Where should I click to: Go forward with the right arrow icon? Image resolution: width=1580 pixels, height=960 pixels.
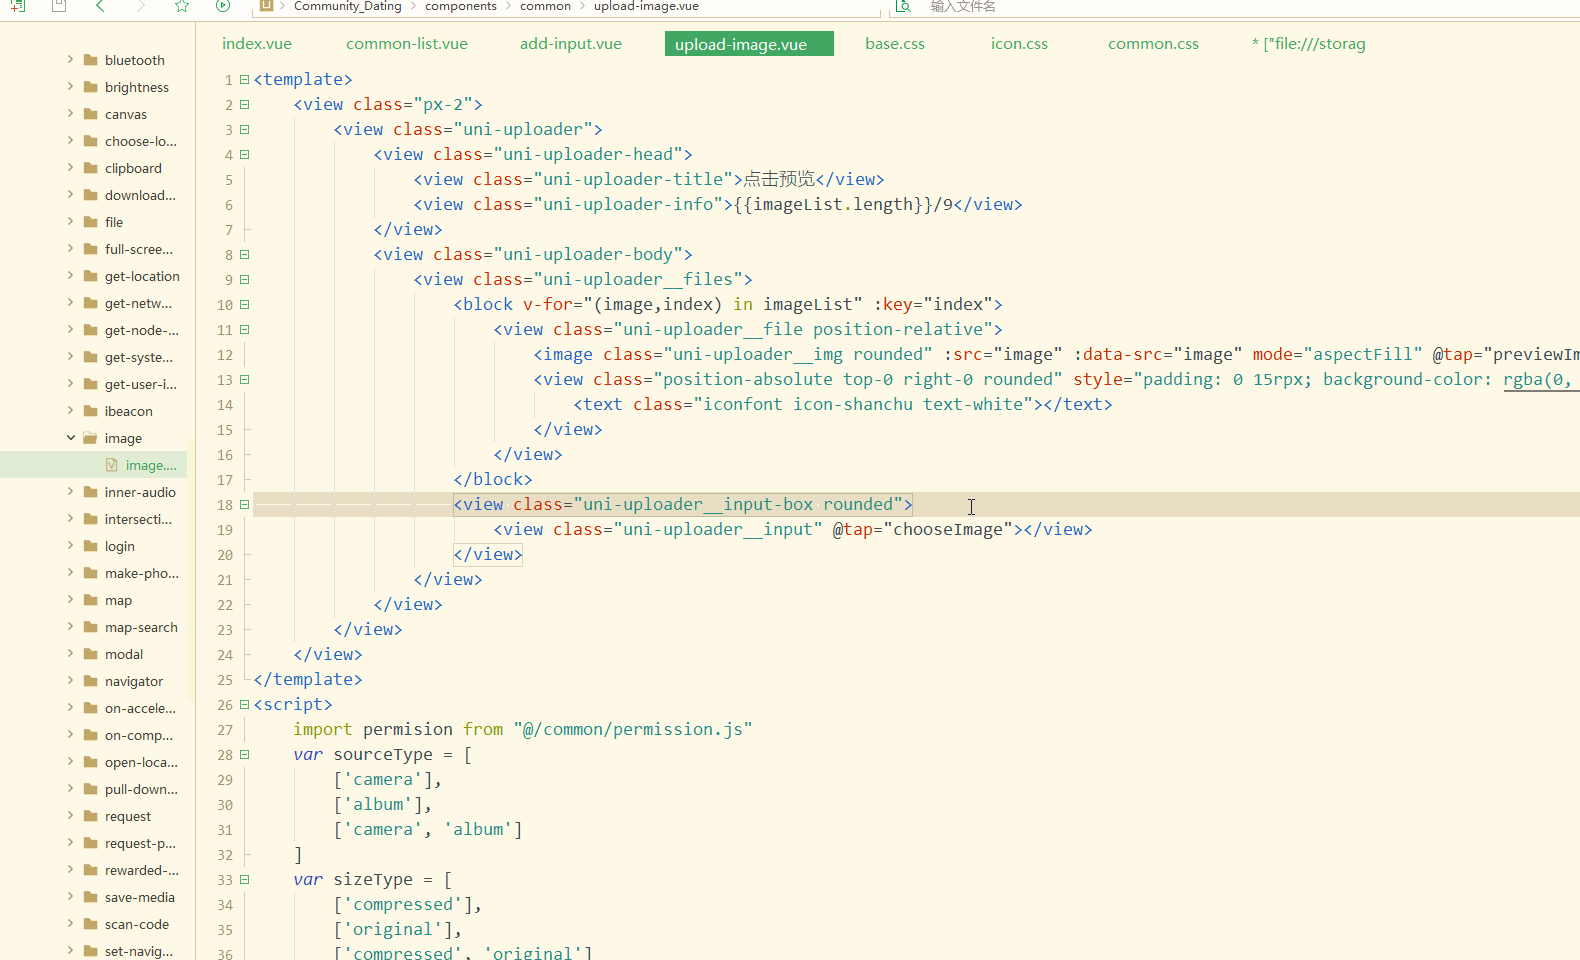141,5
